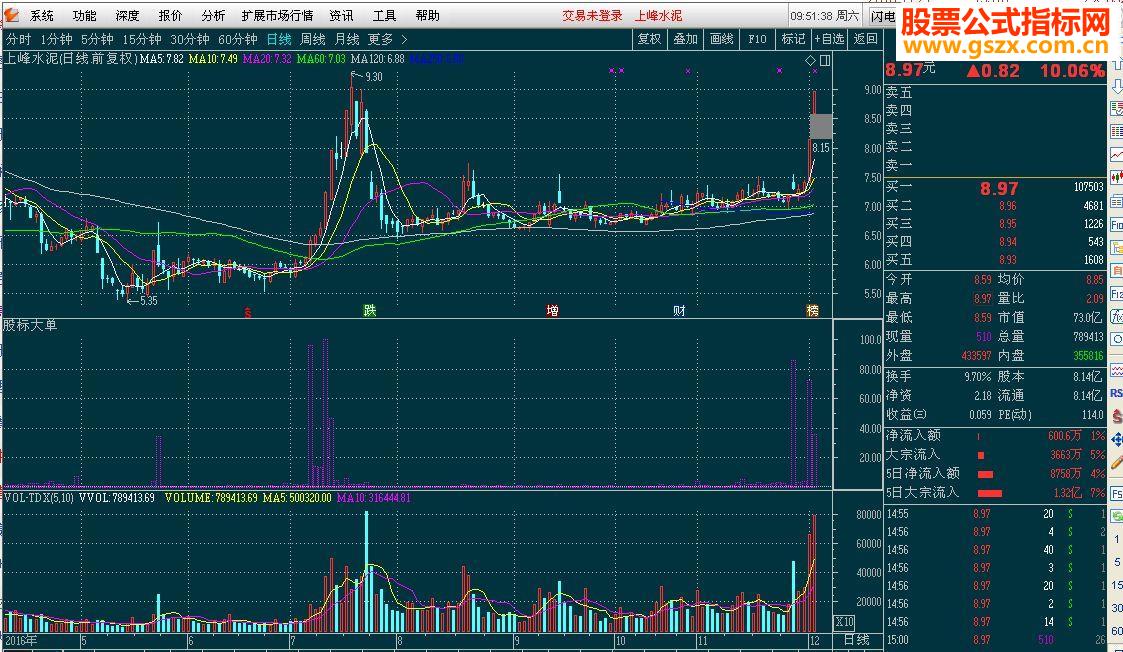Image resolution: width=1123 pixels, height=652 pixels.
Task: Click the MA60: 7.03 indicator label
Action: (x=321, y=59)
